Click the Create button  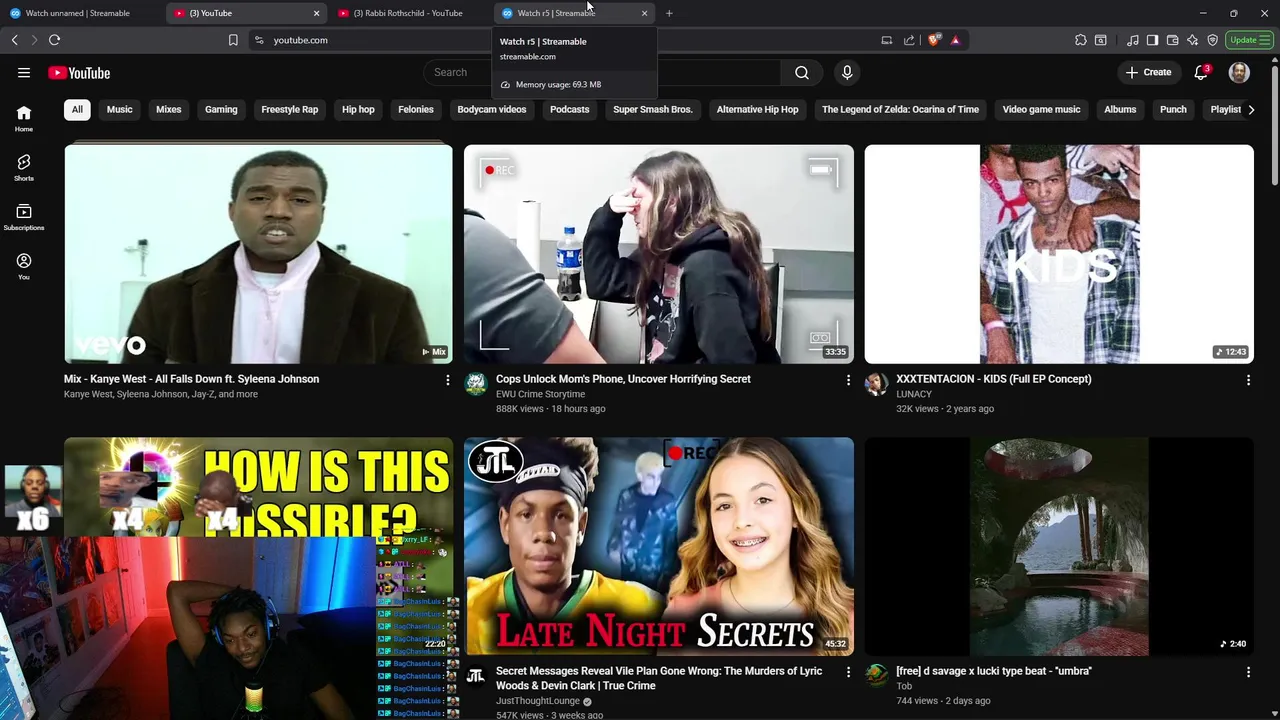(1148, 73)
